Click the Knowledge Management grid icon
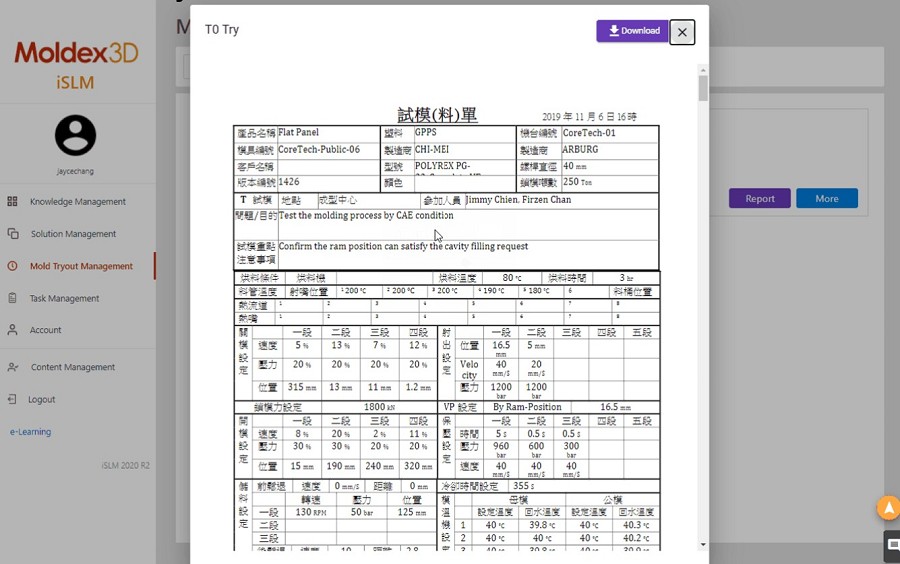Image resolution: width=900 pixels, height=564 pixels. coord(12,201)
